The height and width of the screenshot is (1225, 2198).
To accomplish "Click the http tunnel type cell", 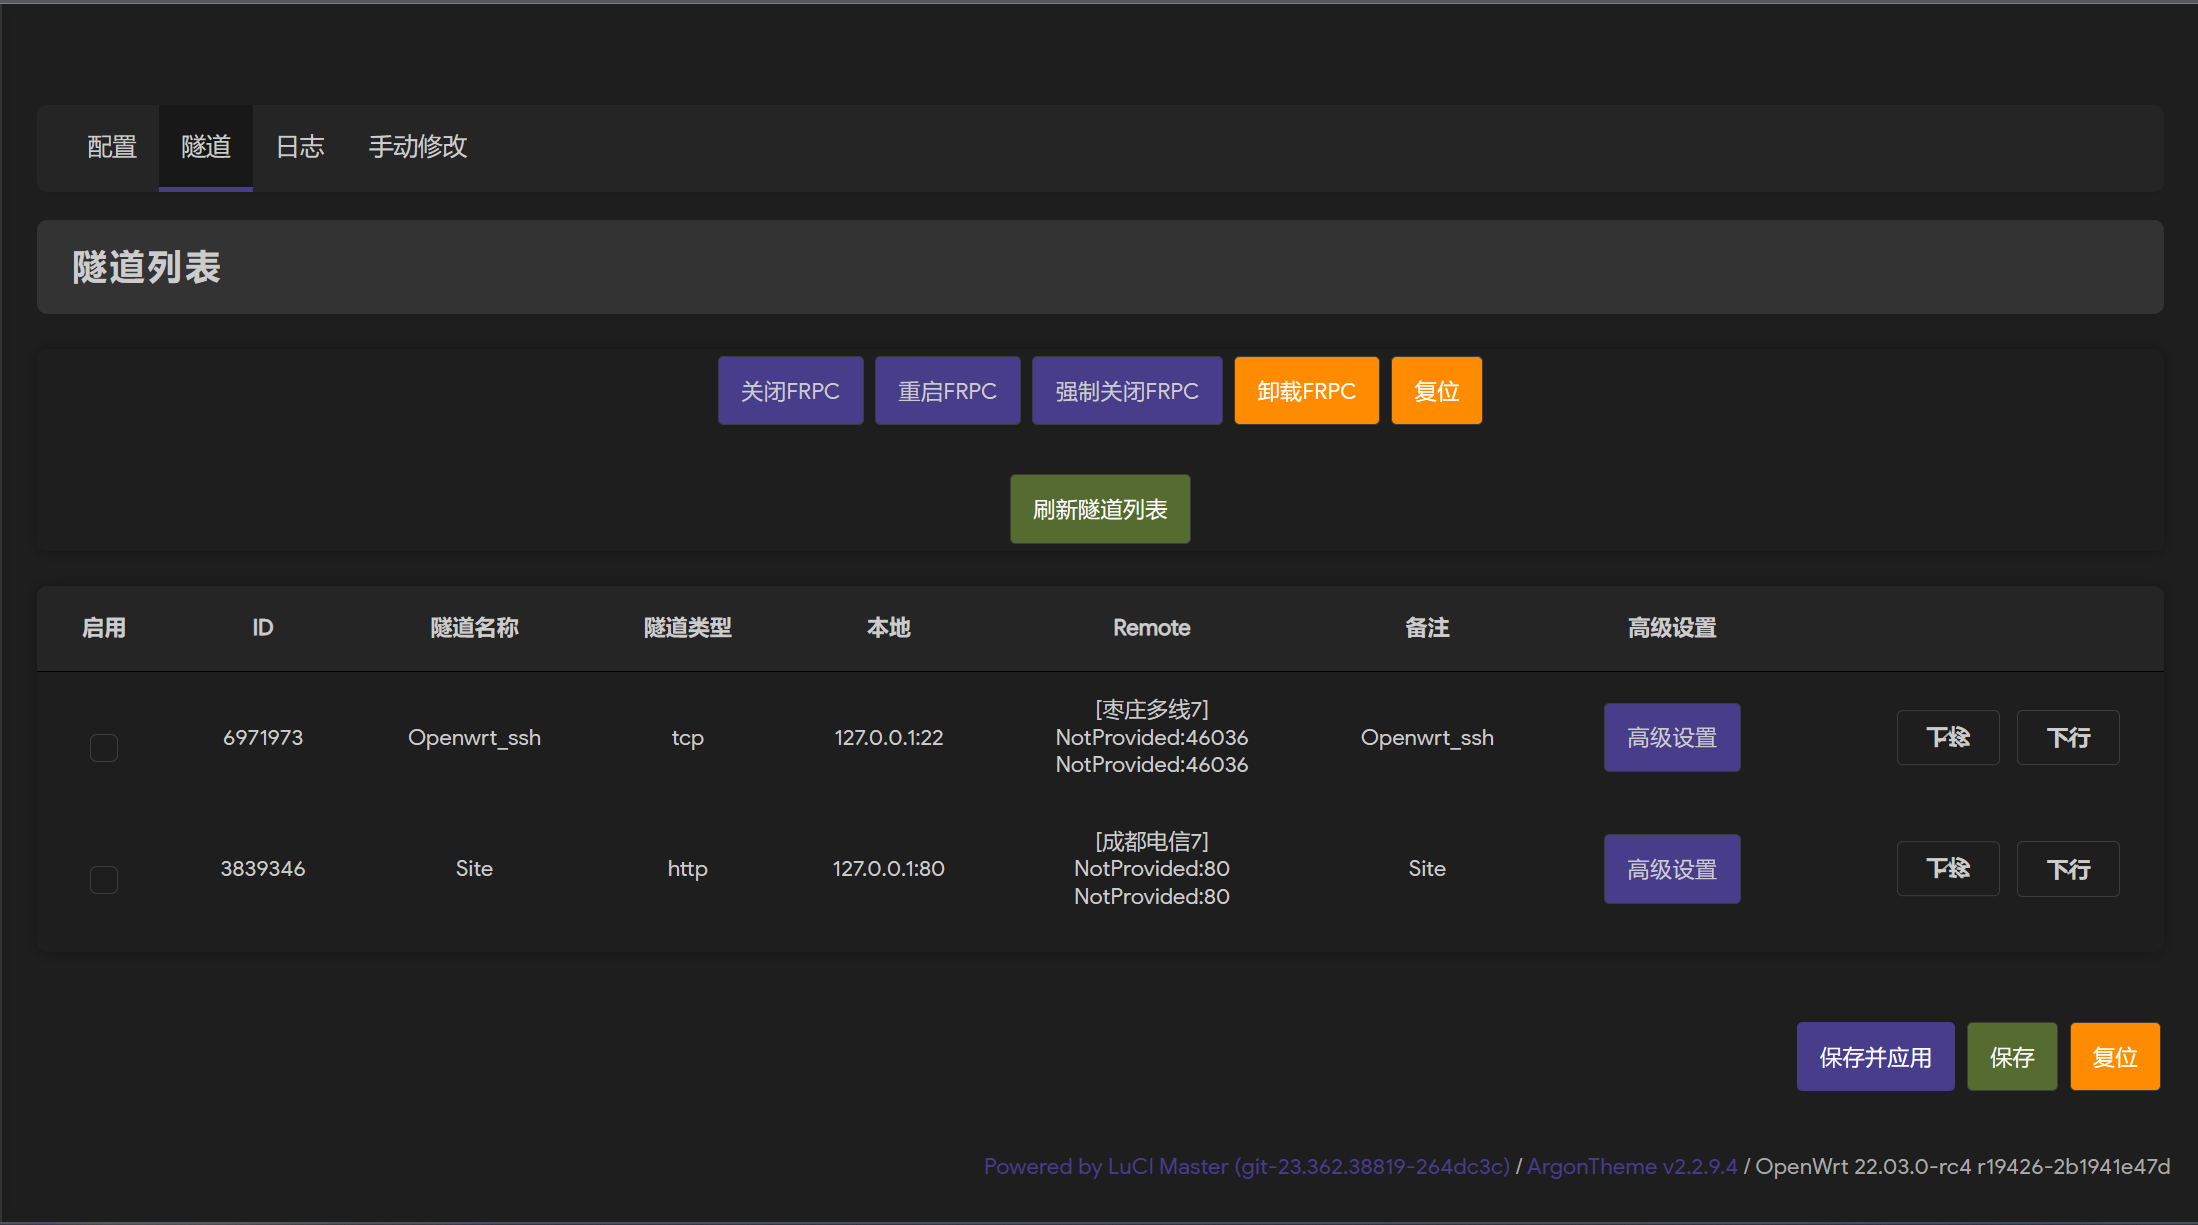I will (688, 869).
